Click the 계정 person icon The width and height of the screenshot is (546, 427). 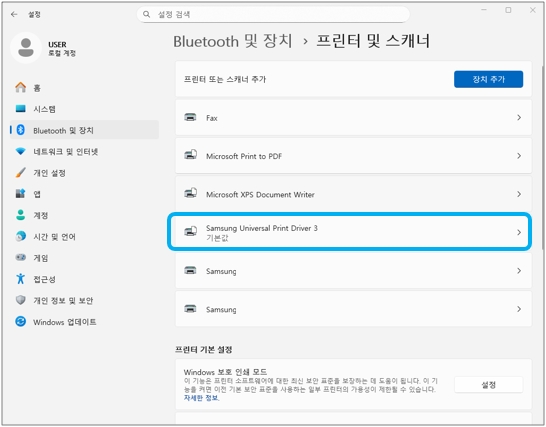tap(21, 215)
